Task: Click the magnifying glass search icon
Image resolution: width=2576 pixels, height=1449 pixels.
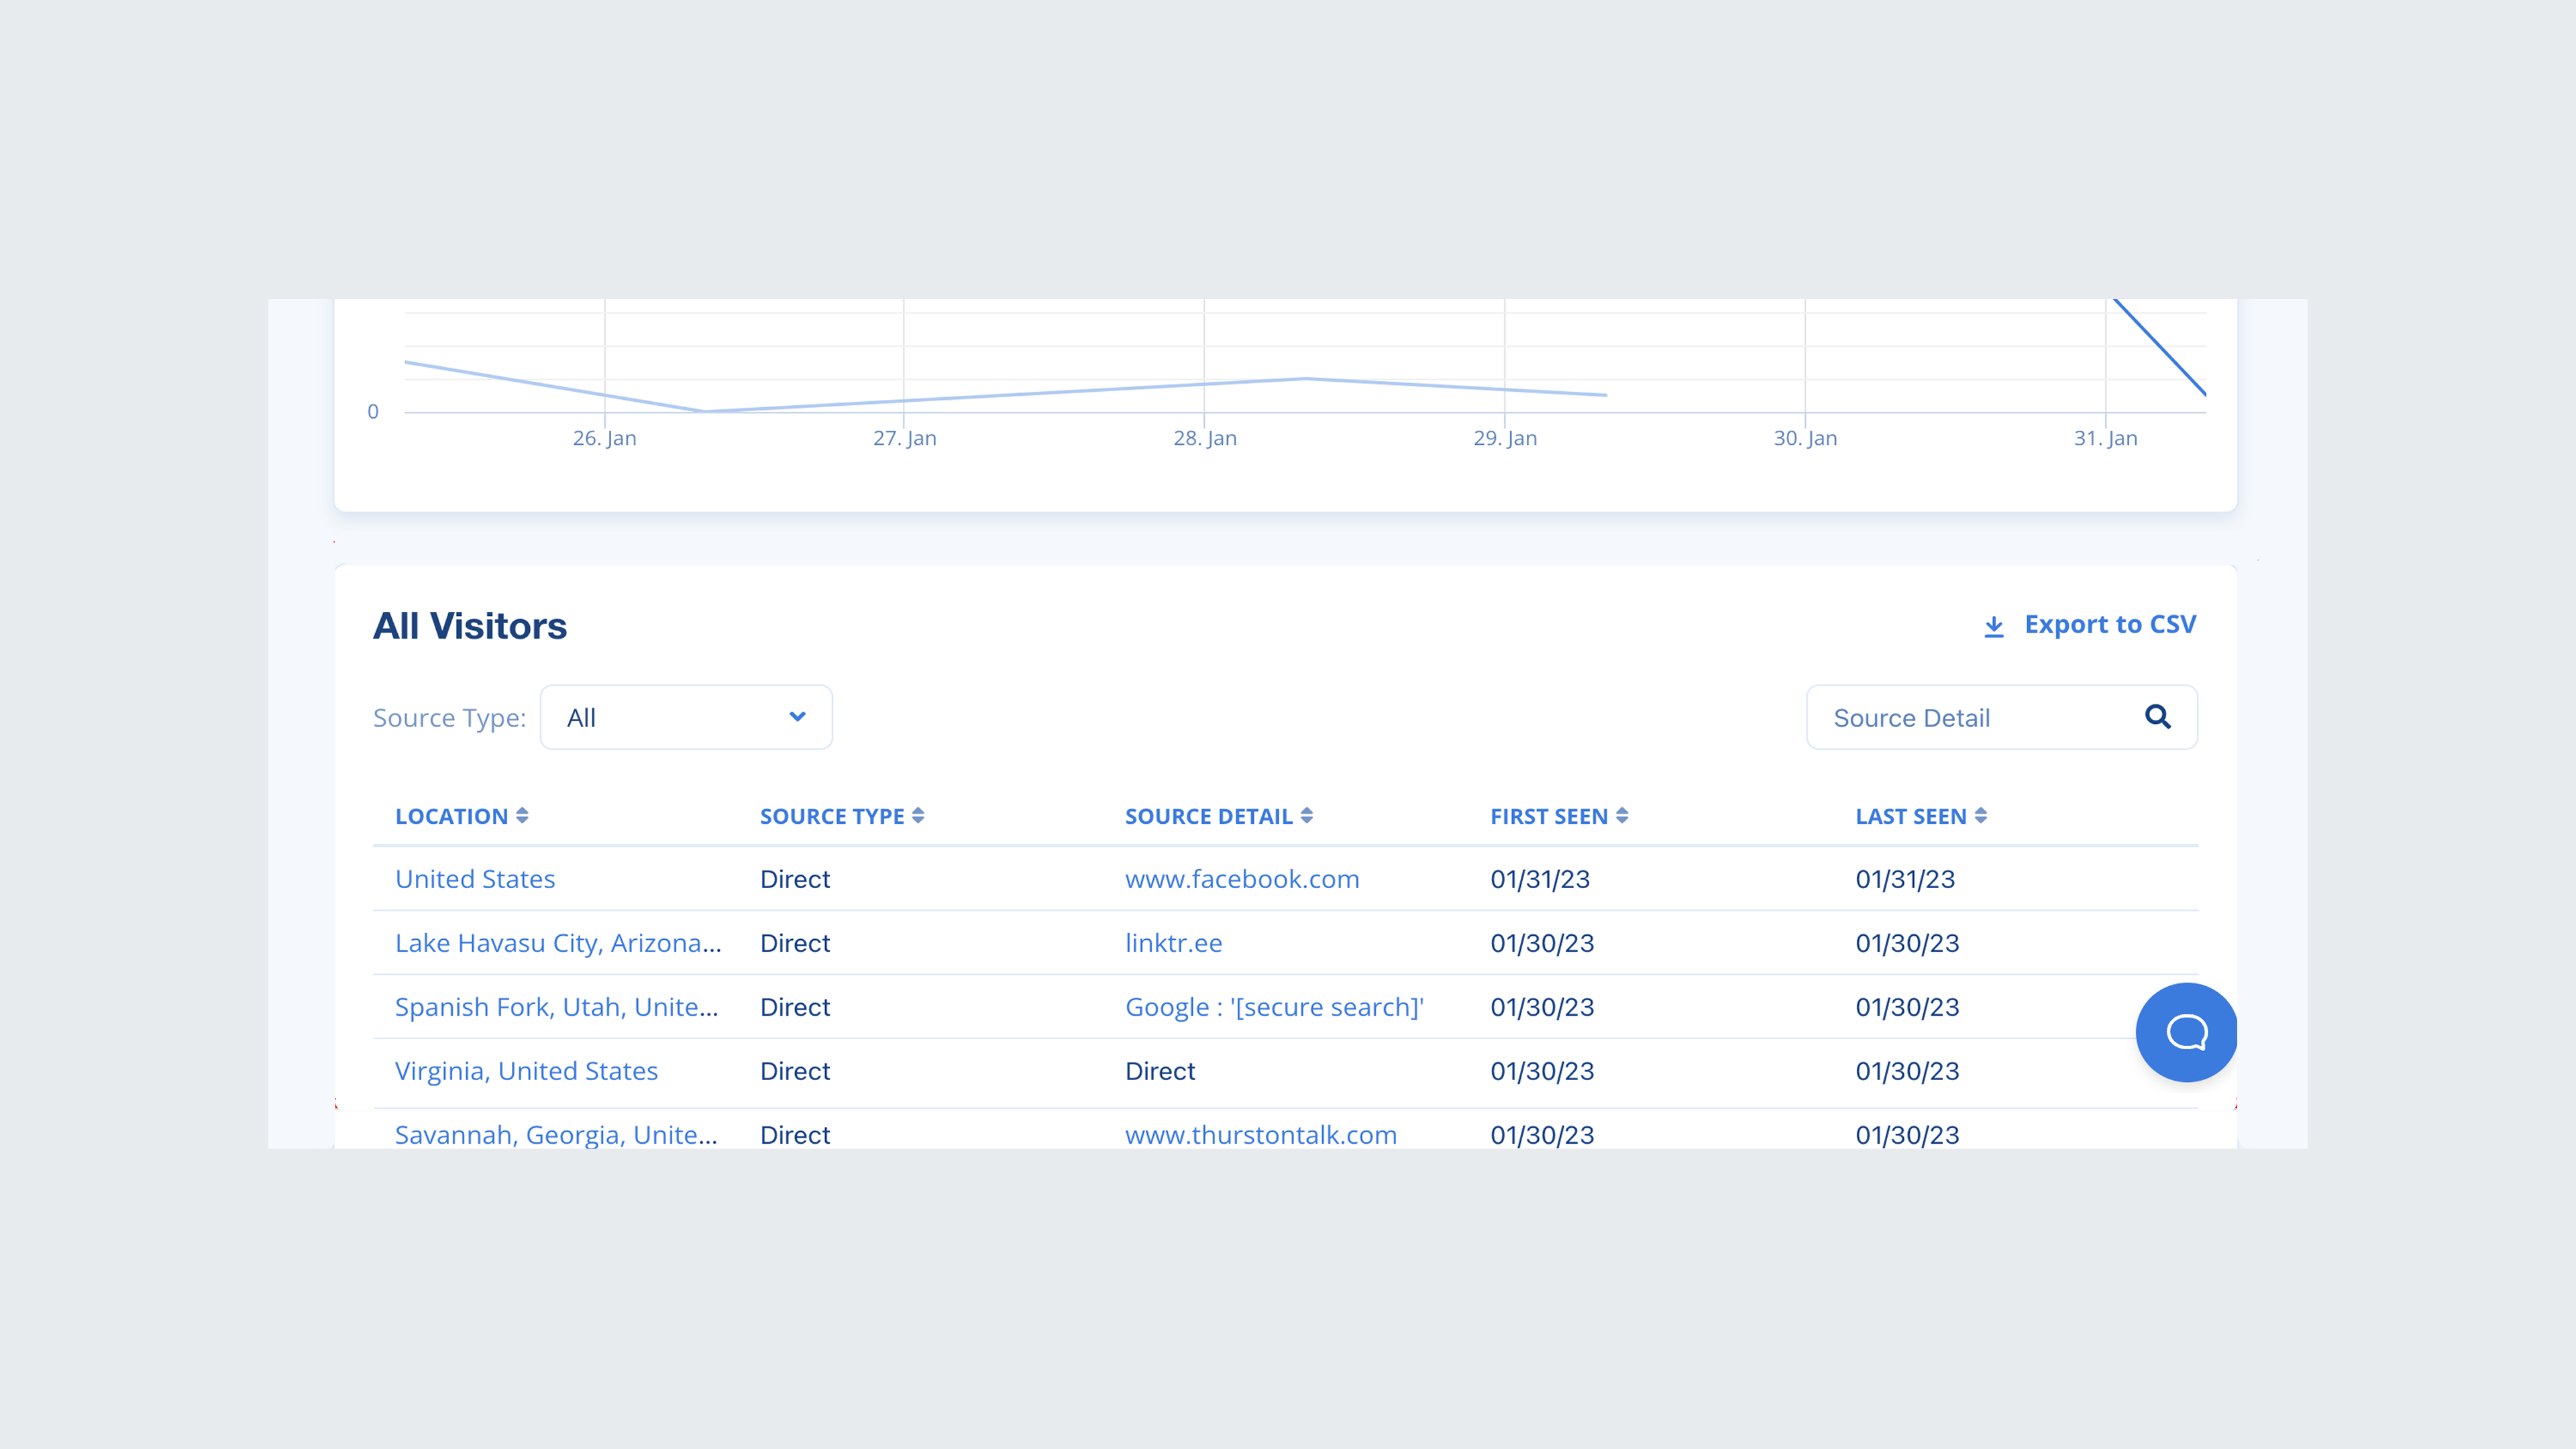Action: click(2157, 717)
